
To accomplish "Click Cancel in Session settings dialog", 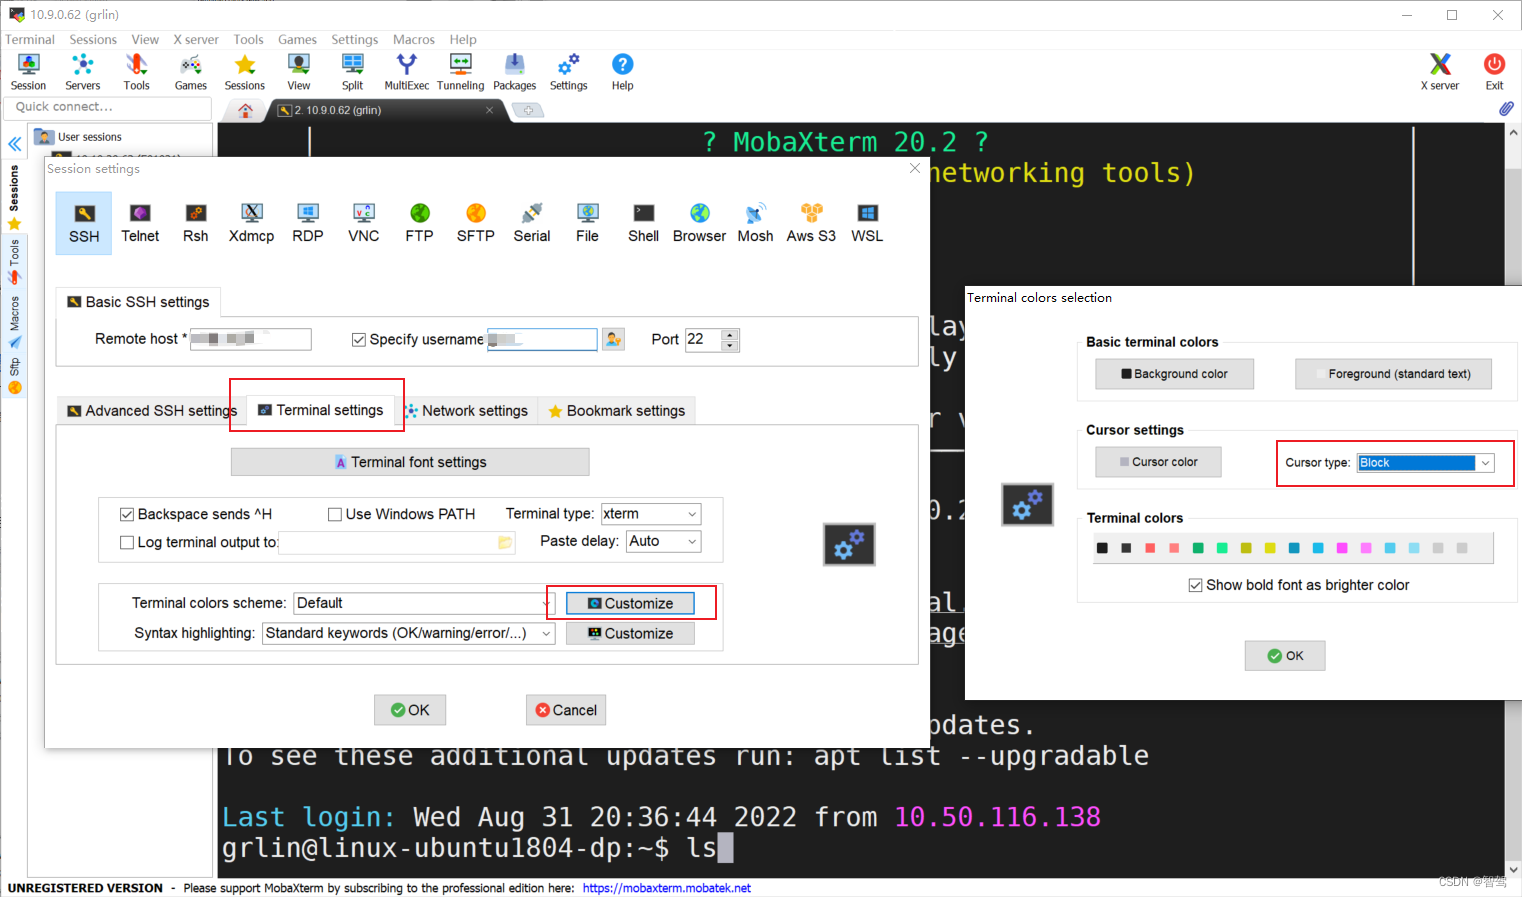I will click(x=566, y=710).
